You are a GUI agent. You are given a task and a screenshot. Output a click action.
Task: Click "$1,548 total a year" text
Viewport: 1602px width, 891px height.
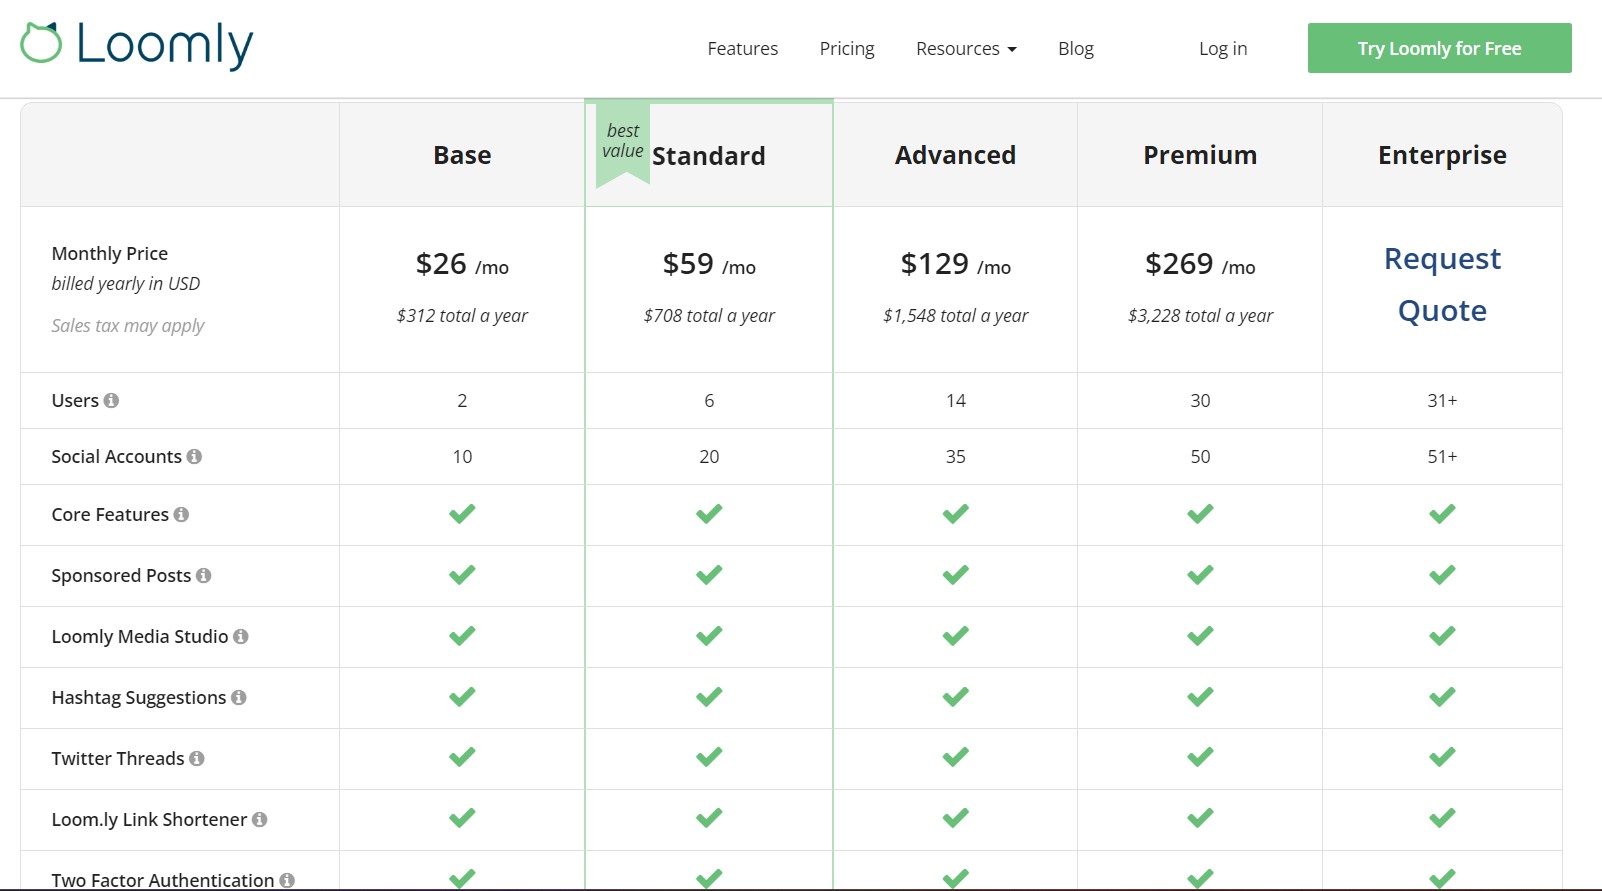pos(956,316)
